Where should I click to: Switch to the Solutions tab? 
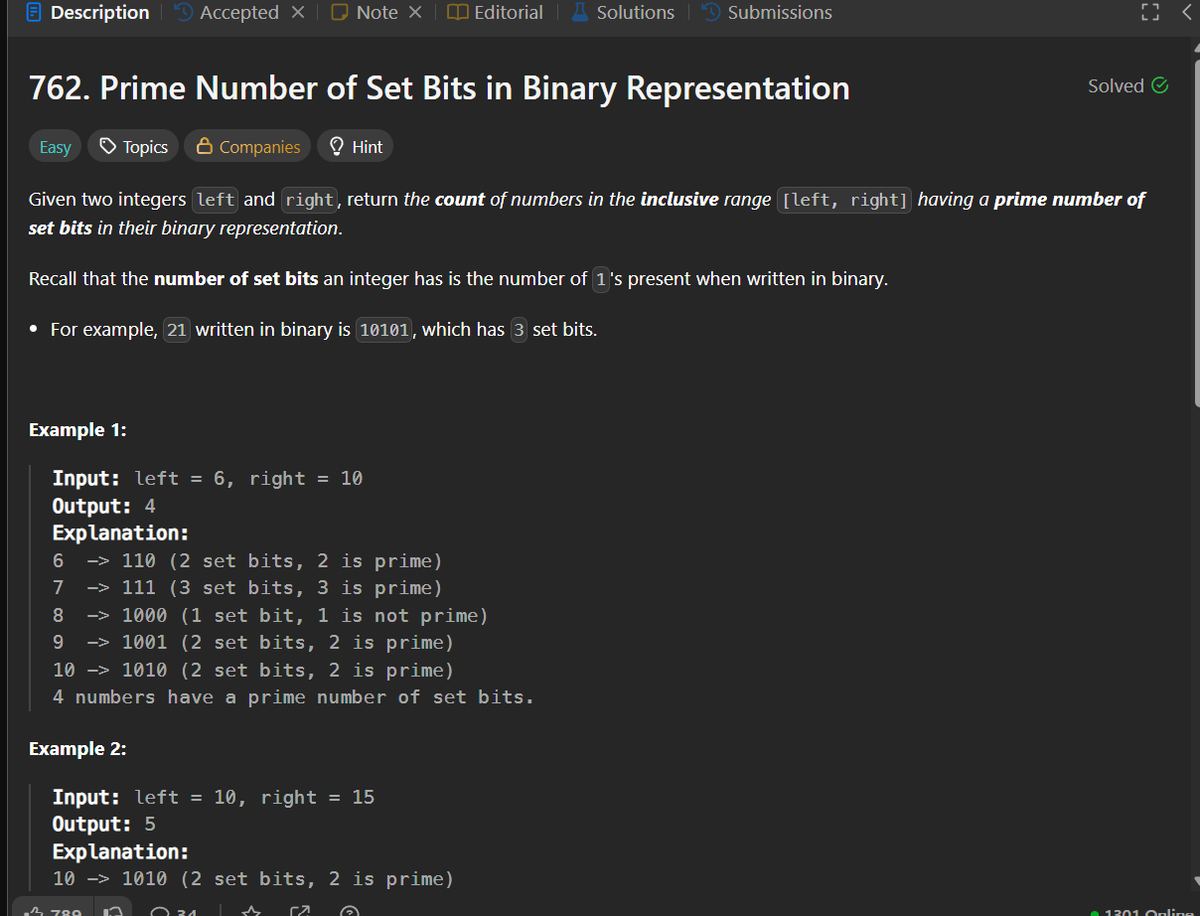pyautogui.click(x=623, y=13)
